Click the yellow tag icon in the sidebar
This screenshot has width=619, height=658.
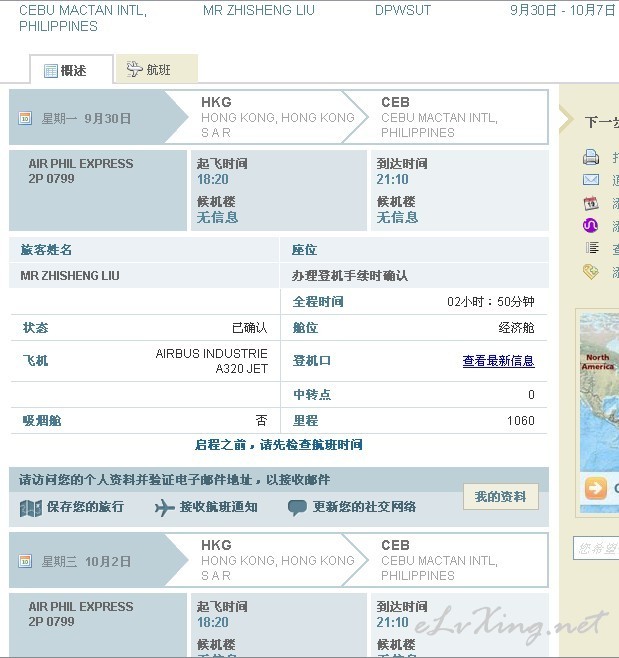click(590, 272)
